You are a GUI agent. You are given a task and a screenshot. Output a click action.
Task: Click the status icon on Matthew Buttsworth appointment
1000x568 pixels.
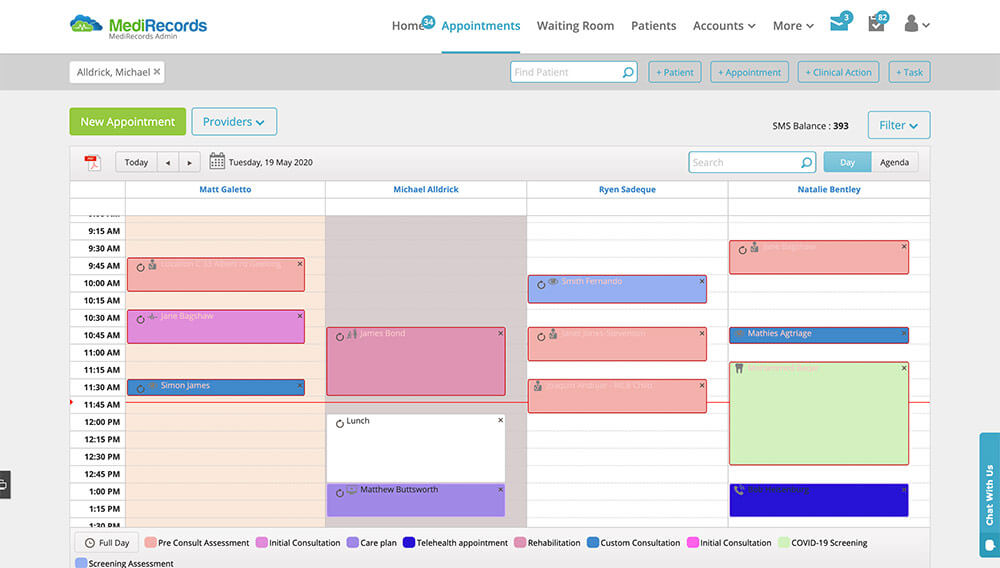pos(340,493)
